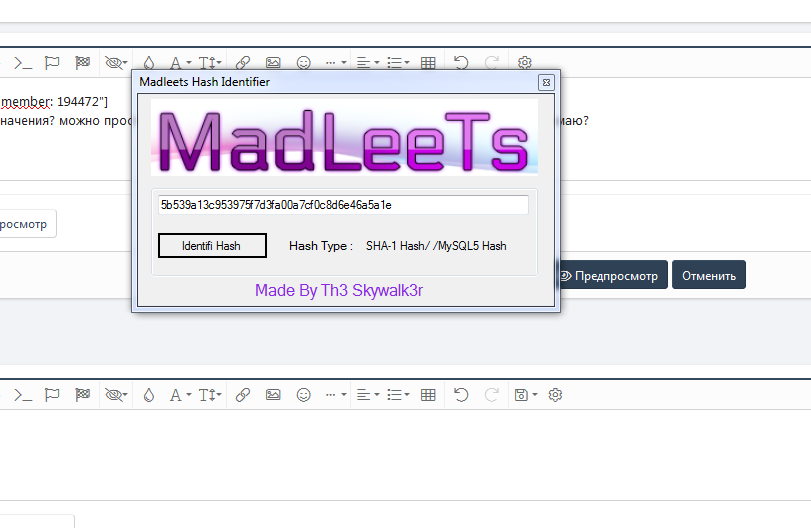The height and width of the screenshot is (528, 811).
Task: Insert table from lower toolbar
Action: pos(428,395)
